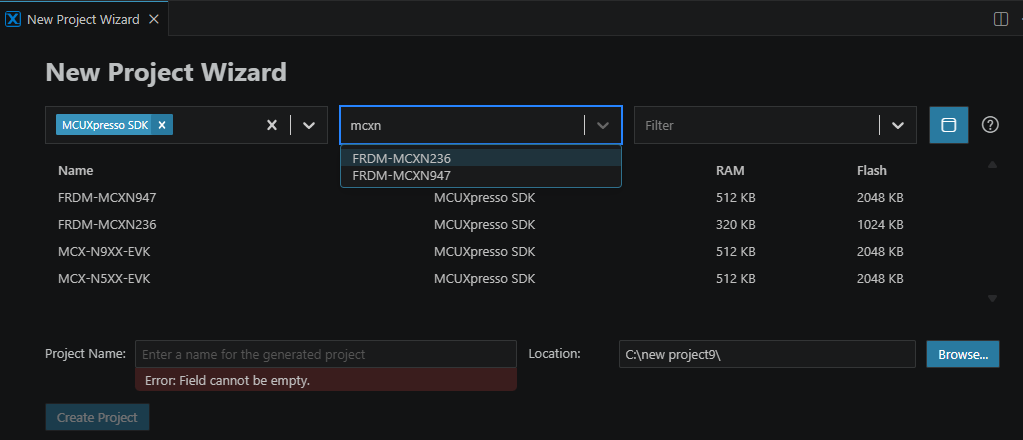Remove the MCUXpresso SDK tag
Viewport: 1023px width, 440px height.
(x=162, y=125)
